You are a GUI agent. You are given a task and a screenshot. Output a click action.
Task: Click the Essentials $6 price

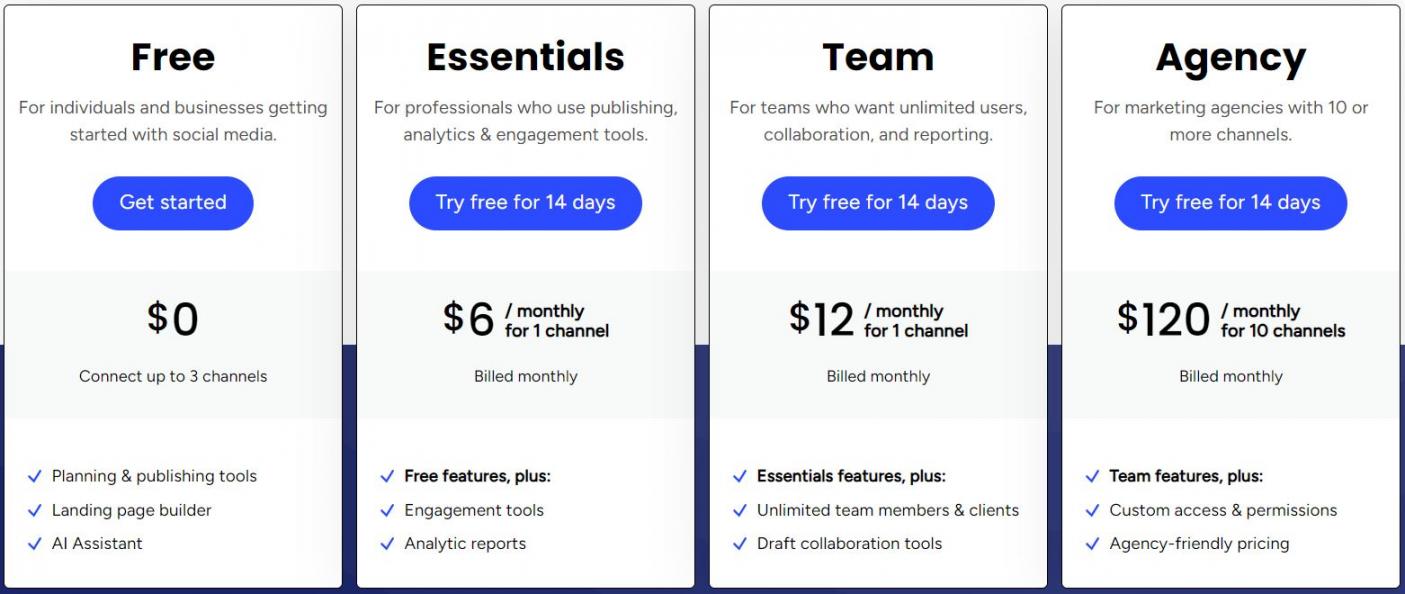point(469,319)
